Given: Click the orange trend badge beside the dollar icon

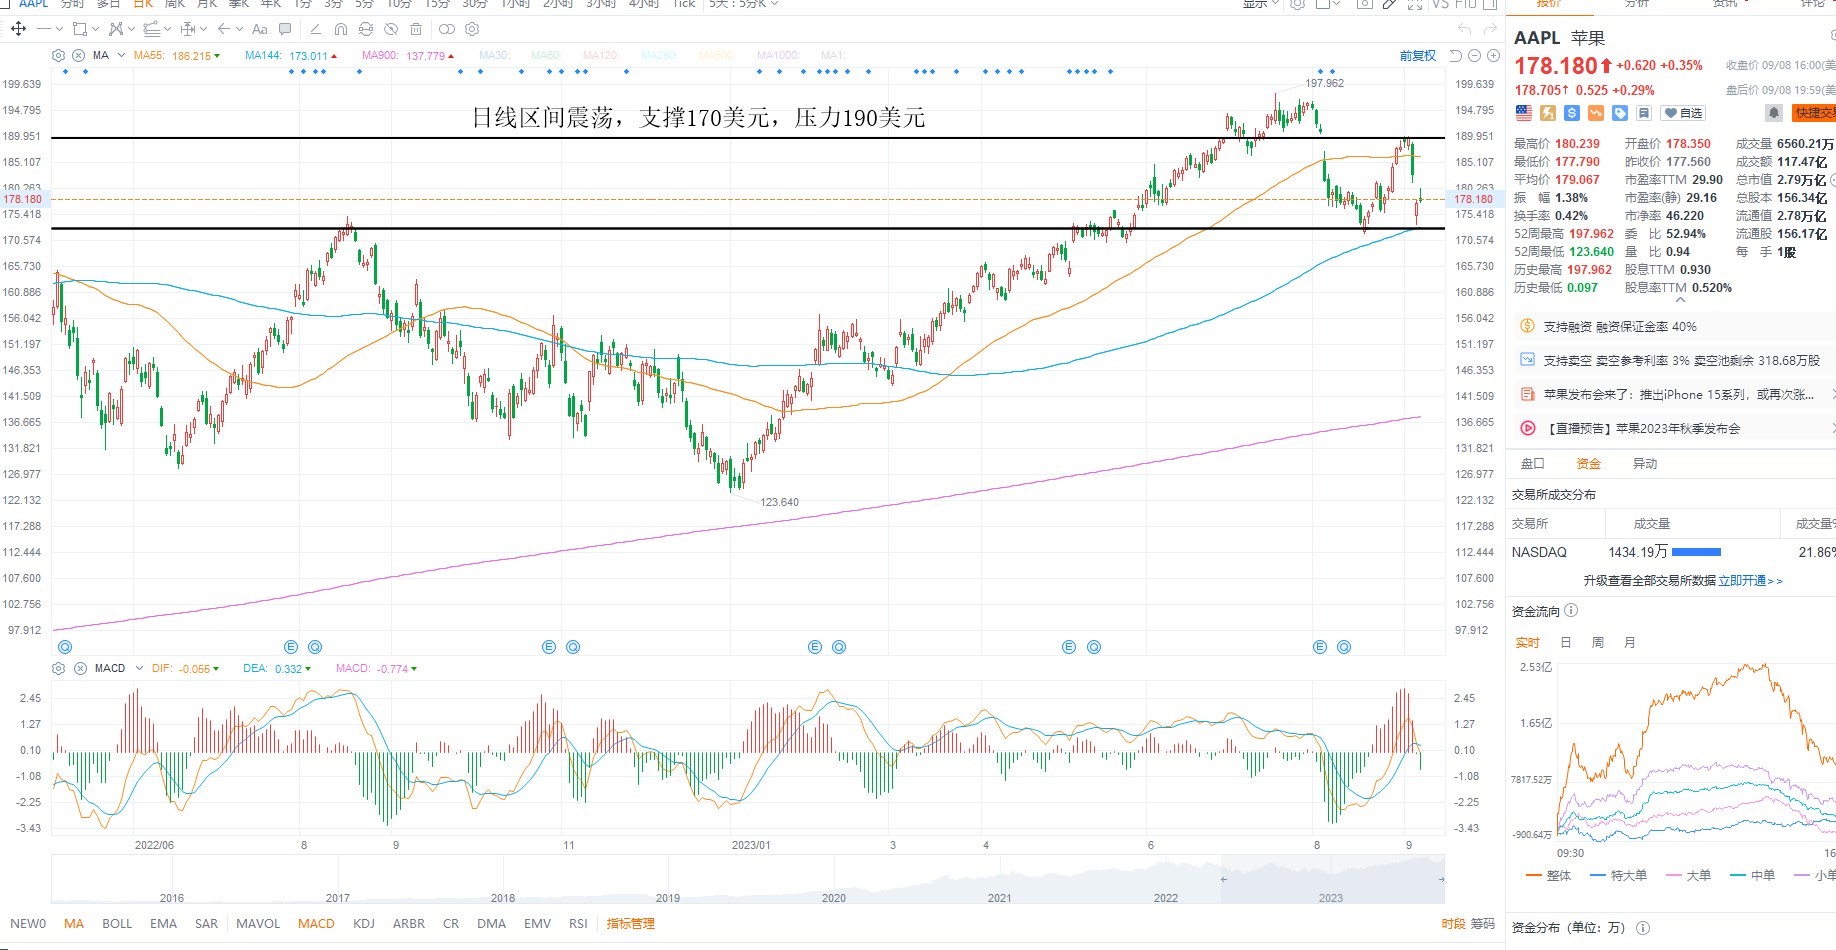Looking at the screenshot, I should pos(1596,113).
